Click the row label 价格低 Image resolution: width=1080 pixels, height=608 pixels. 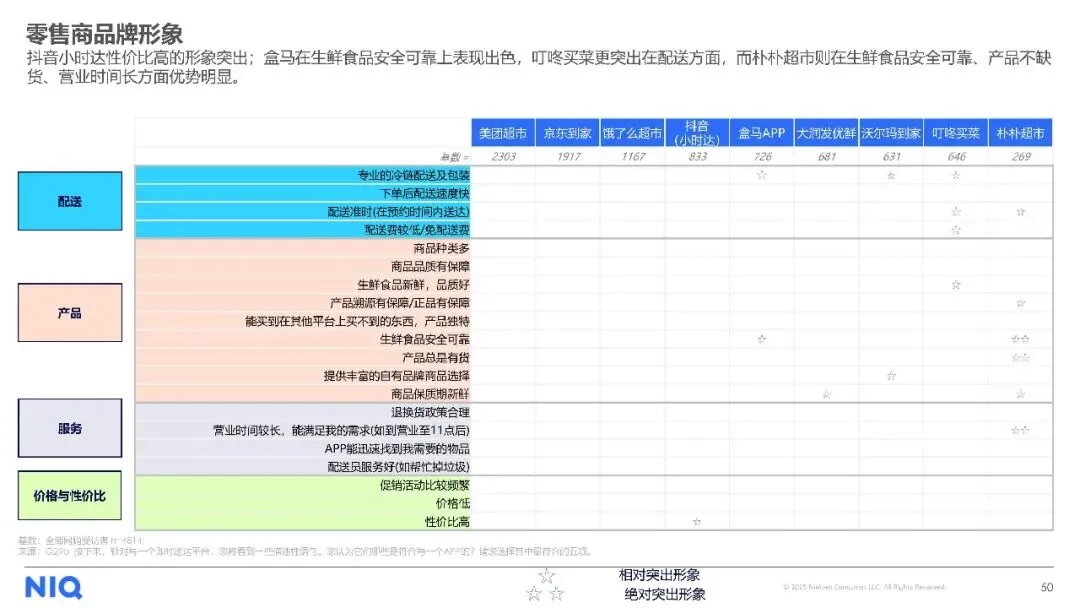pos(453,503)
